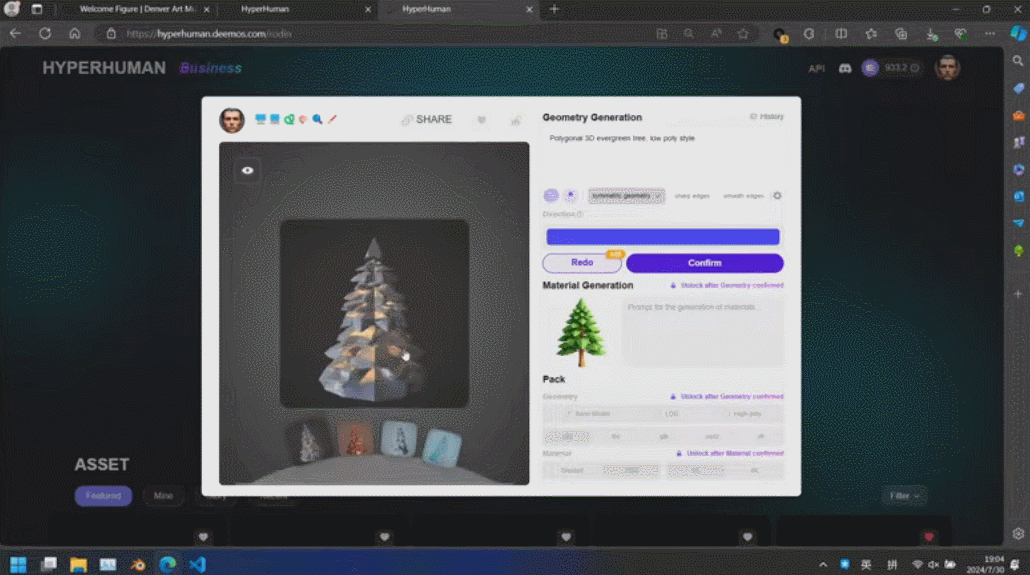This screenshot has width=1030, height=575.
Task: Select the Featured asset tab
Action: tap(103, 495)
